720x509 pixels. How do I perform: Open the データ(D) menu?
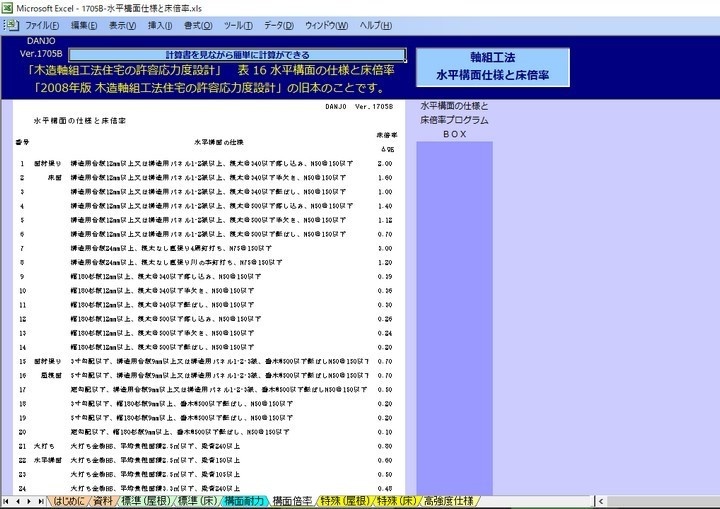[x=279, y=26]
